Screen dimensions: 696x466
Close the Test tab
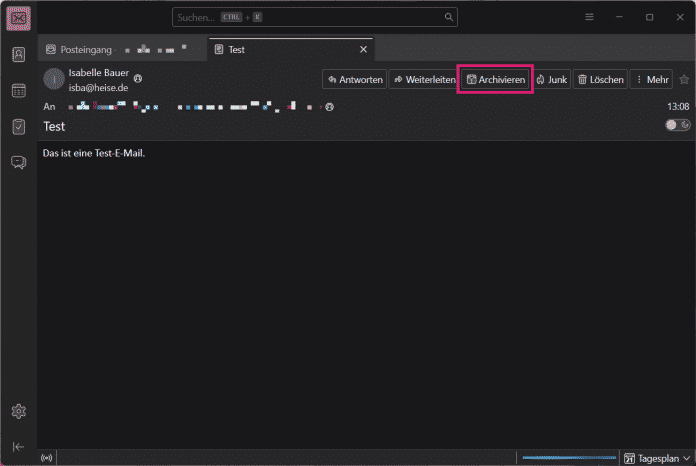363,49
